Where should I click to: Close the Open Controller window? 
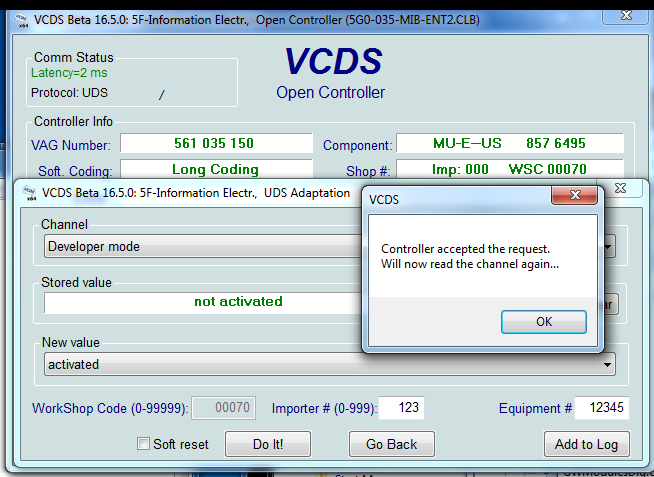626,16
